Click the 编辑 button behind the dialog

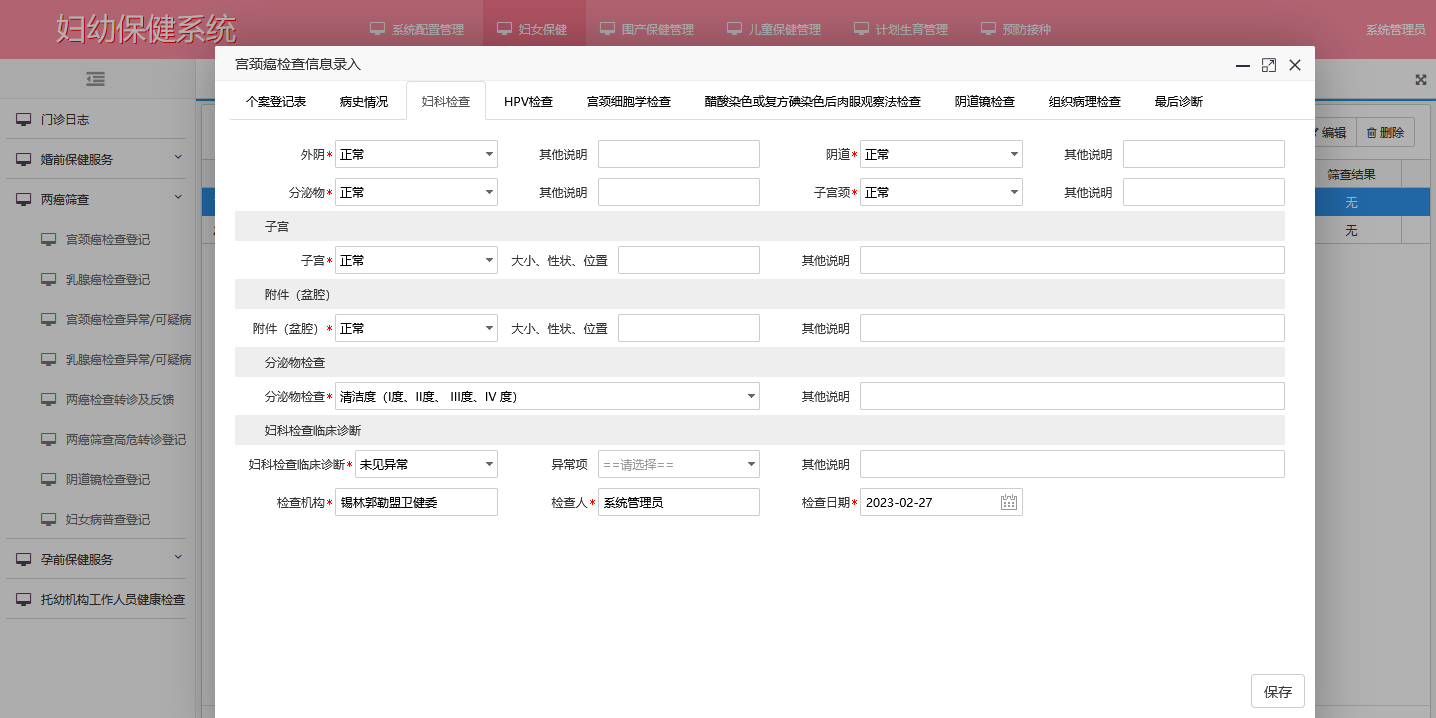pos(1333,132)
